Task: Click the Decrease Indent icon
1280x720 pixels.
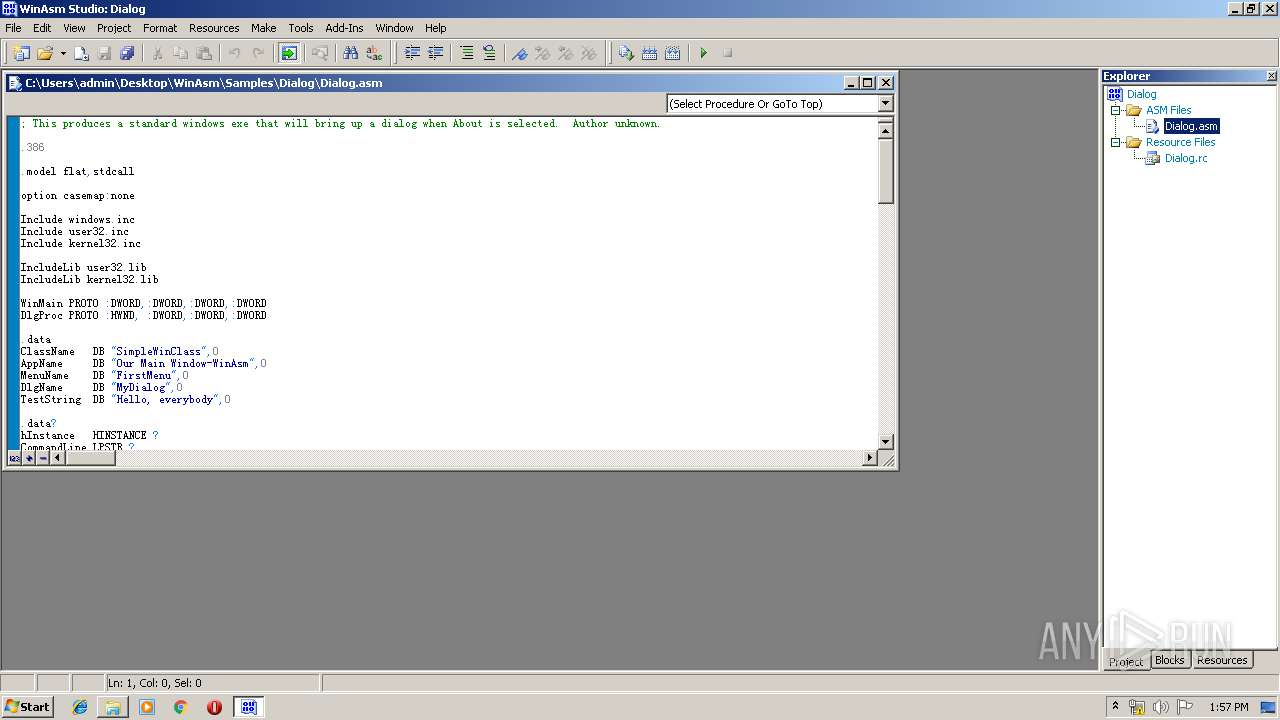Action: click(x=435, y=53)
